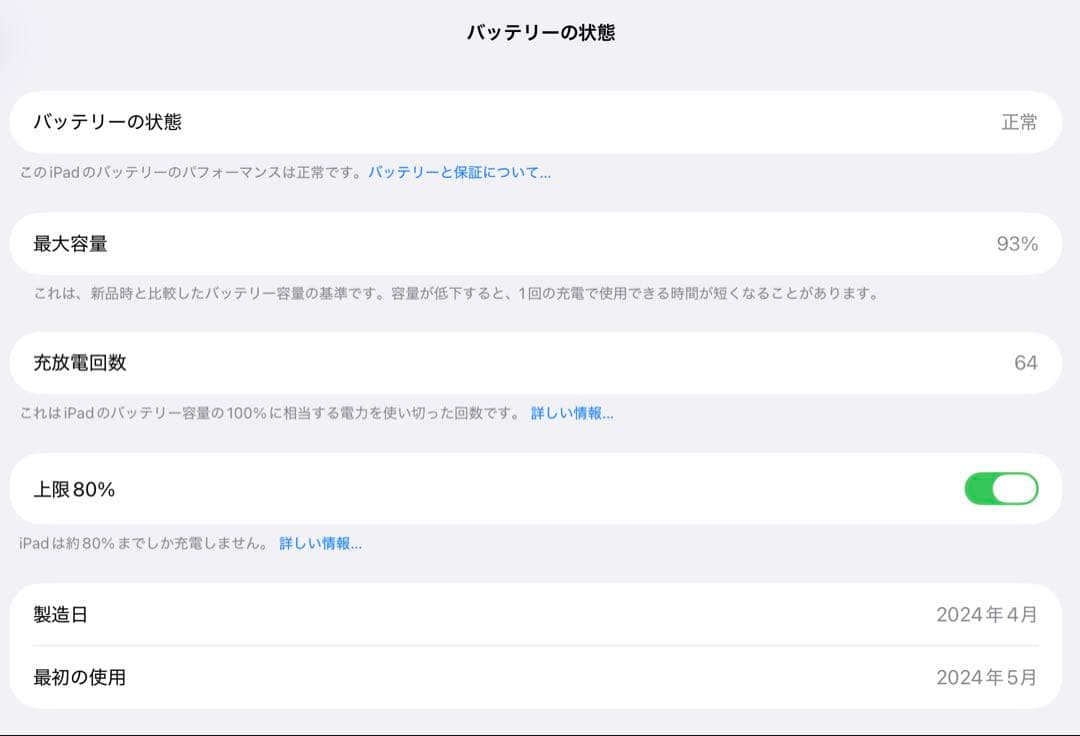Select the 充放電回数 row showing 64
This screenshot has height=736, width=1080.
click(540, 362)
